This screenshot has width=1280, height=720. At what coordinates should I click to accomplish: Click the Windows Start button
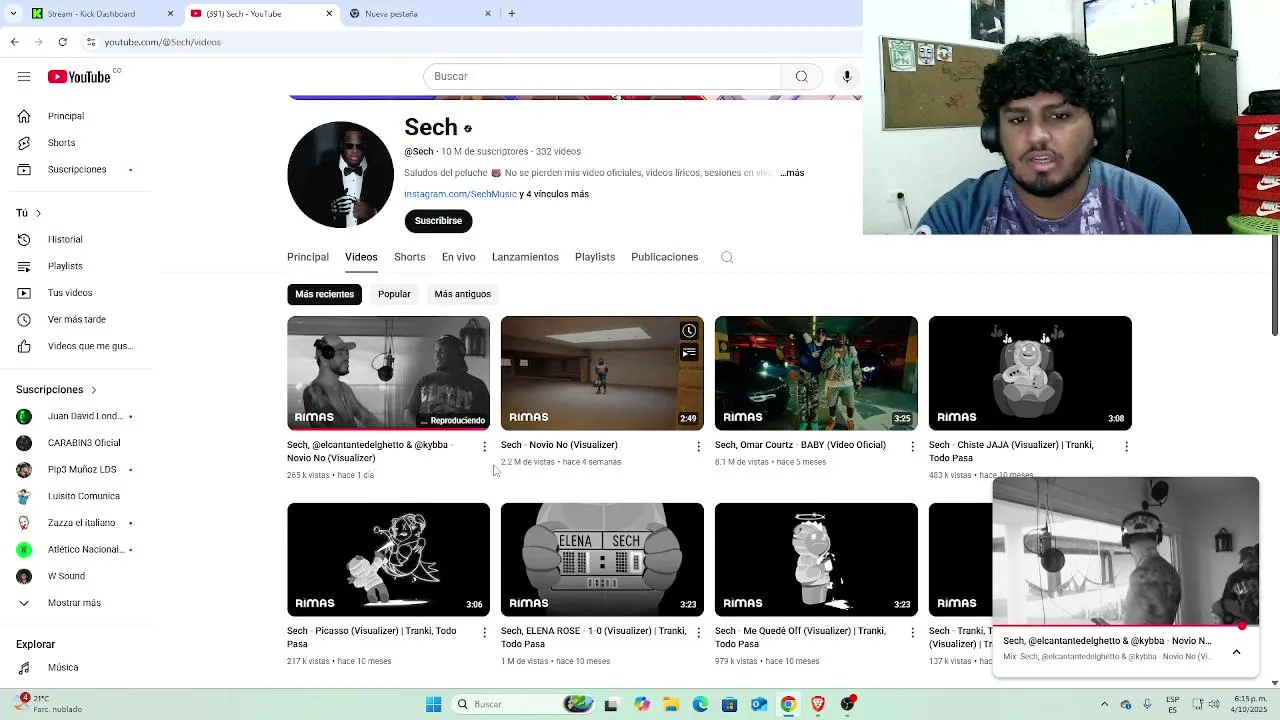[x=433, y=704]
